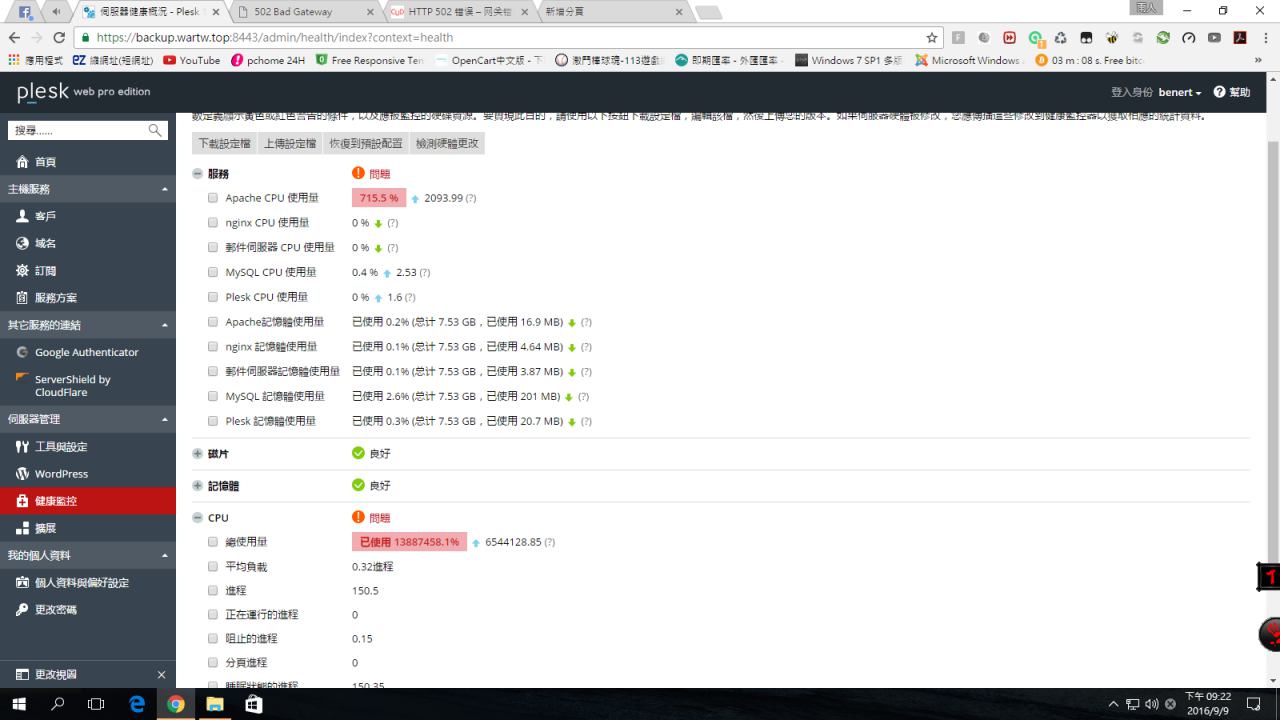Go back in browser history

click(x=14, y=37)
